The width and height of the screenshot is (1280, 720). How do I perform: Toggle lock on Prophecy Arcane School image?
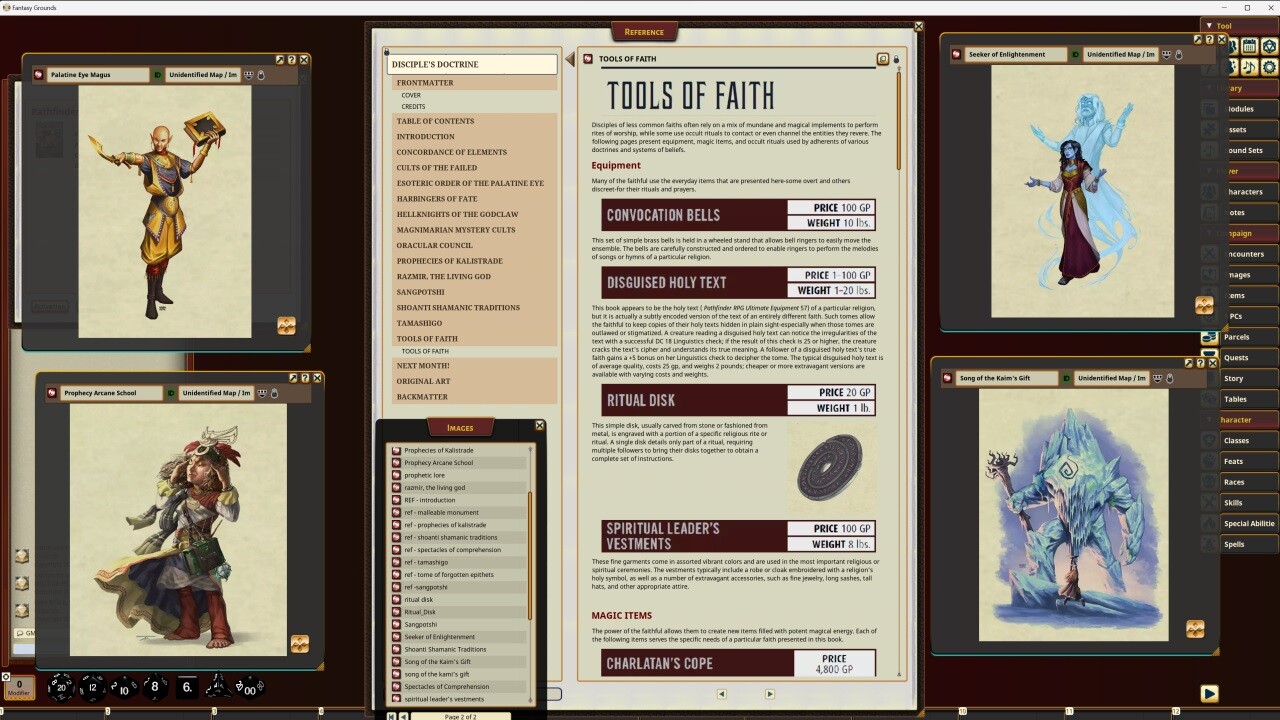point(275,393)
